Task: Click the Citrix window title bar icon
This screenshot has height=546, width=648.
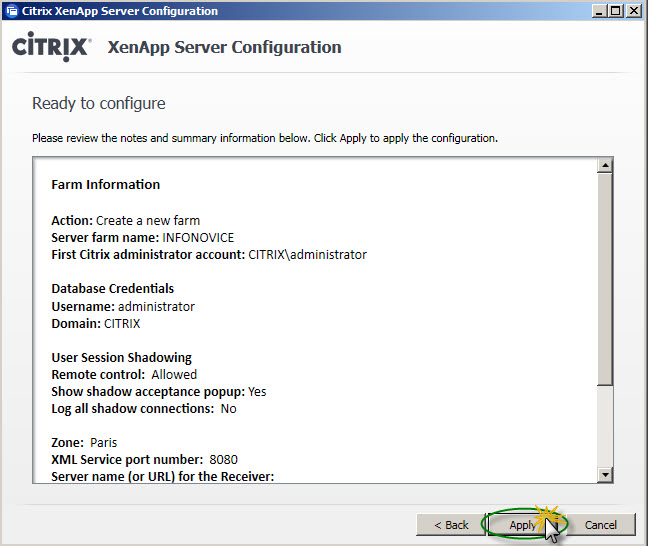Action: click(12, 11)
